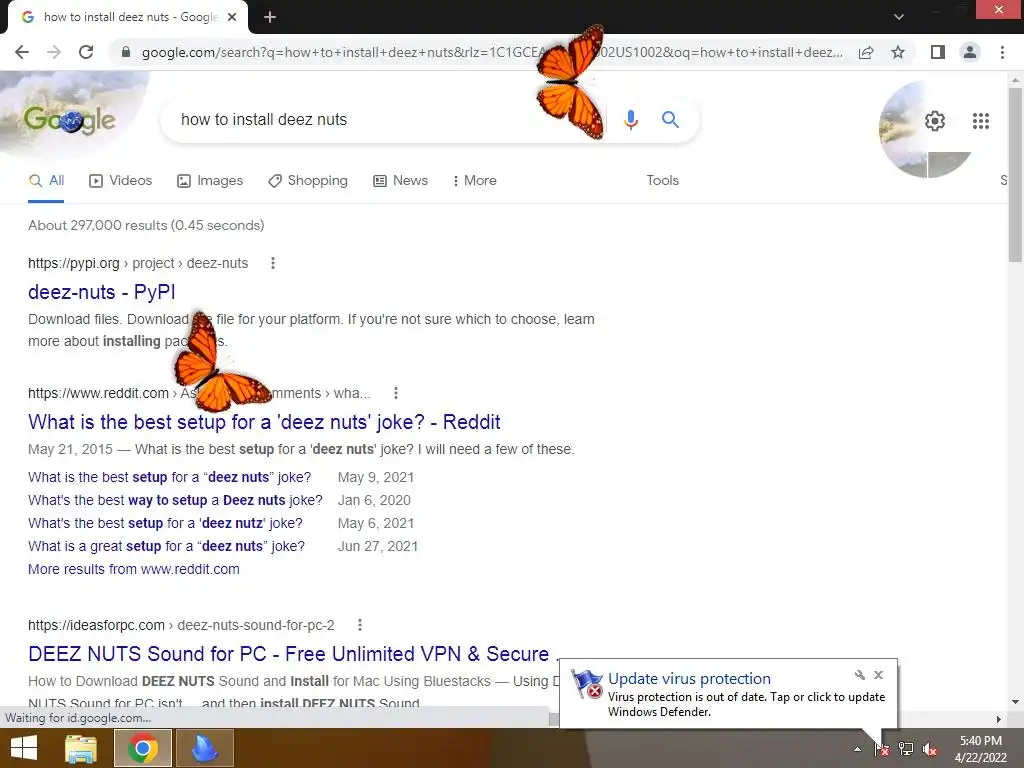
Task: Click the wrench icon in the notification
Action: tap(859, 675)
